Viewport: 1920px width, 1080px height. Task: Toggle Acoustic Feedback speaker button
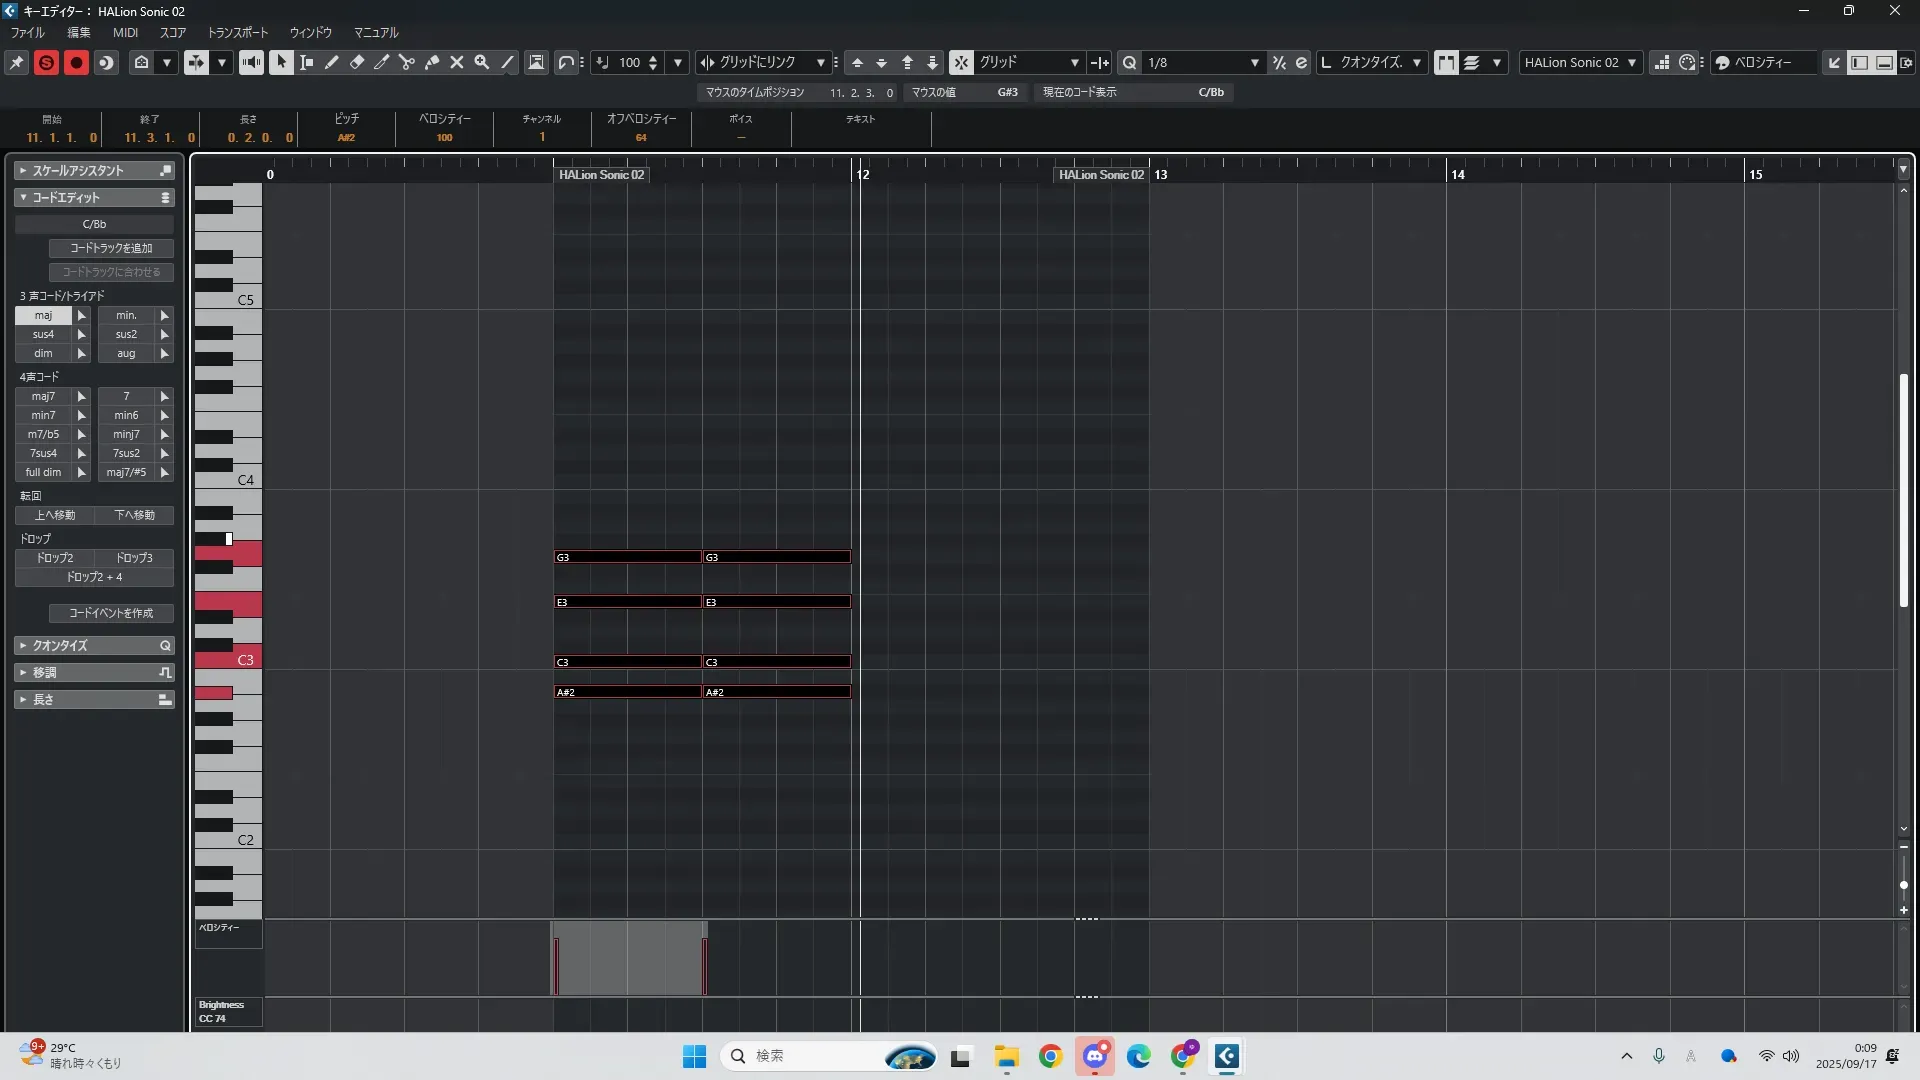click(251, 62)
